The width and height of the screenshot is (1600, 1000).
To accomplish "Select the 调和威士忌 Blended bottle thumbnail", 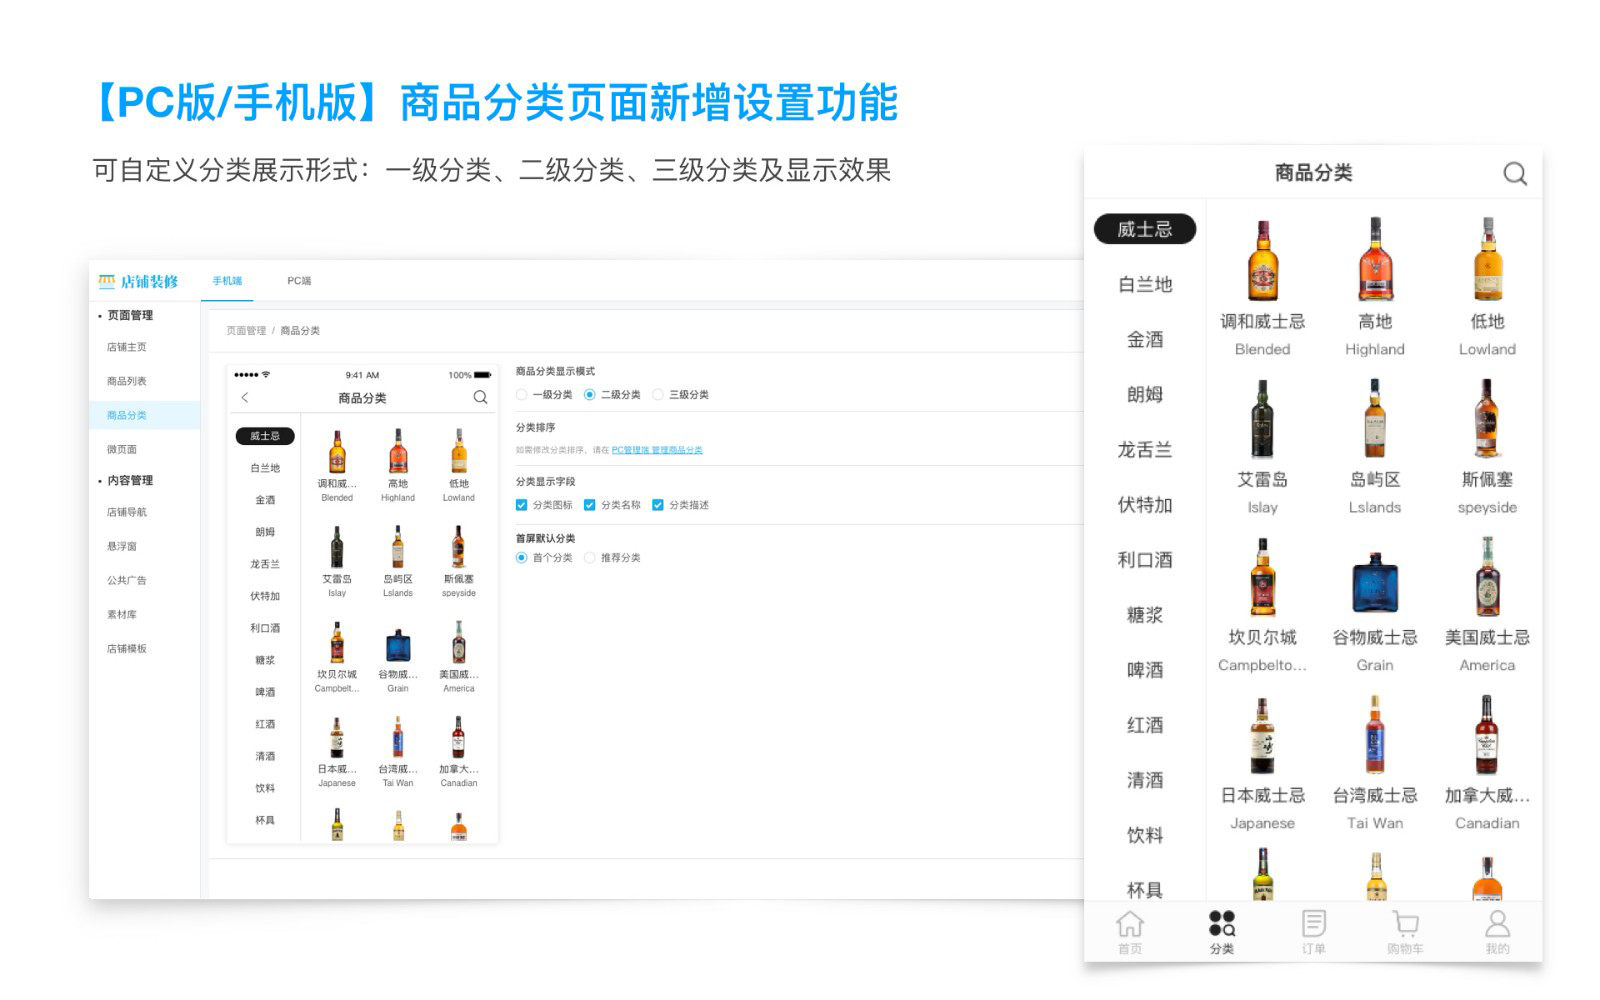I will pos(1262,262).
